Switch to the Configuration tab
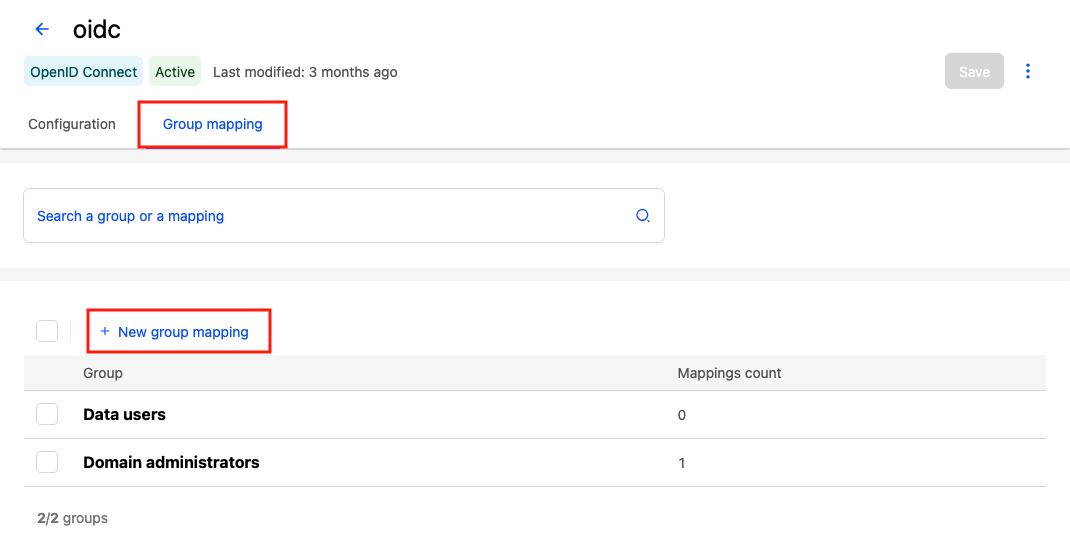This screenshot has width=1070, height=557. point(72,125)
